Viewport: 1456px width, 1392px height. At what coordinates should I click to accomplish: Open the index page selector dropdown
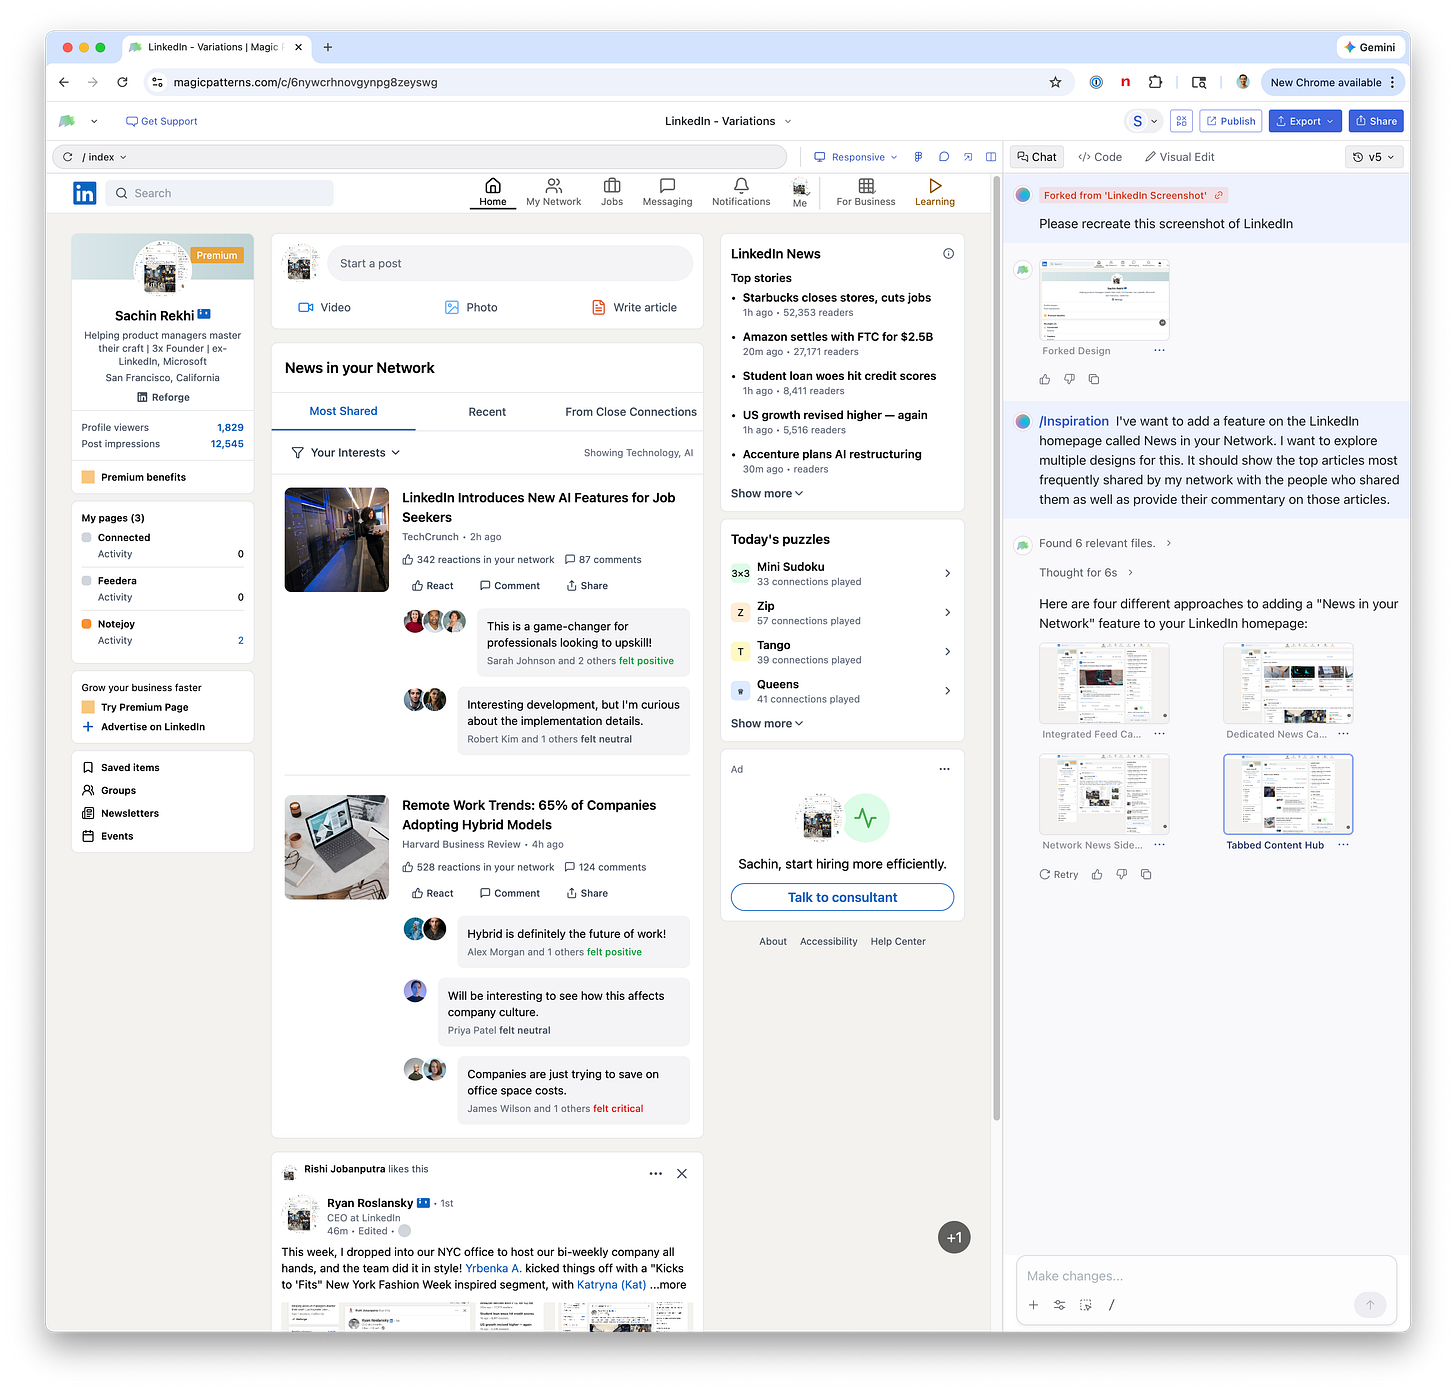pyautogui.click(x=104, y=157)
